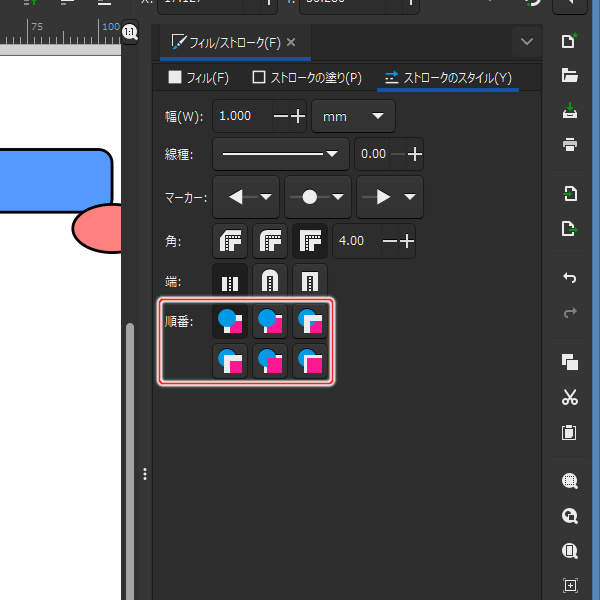Select the round join corner button
600x600 pixels.
(270, 241)
